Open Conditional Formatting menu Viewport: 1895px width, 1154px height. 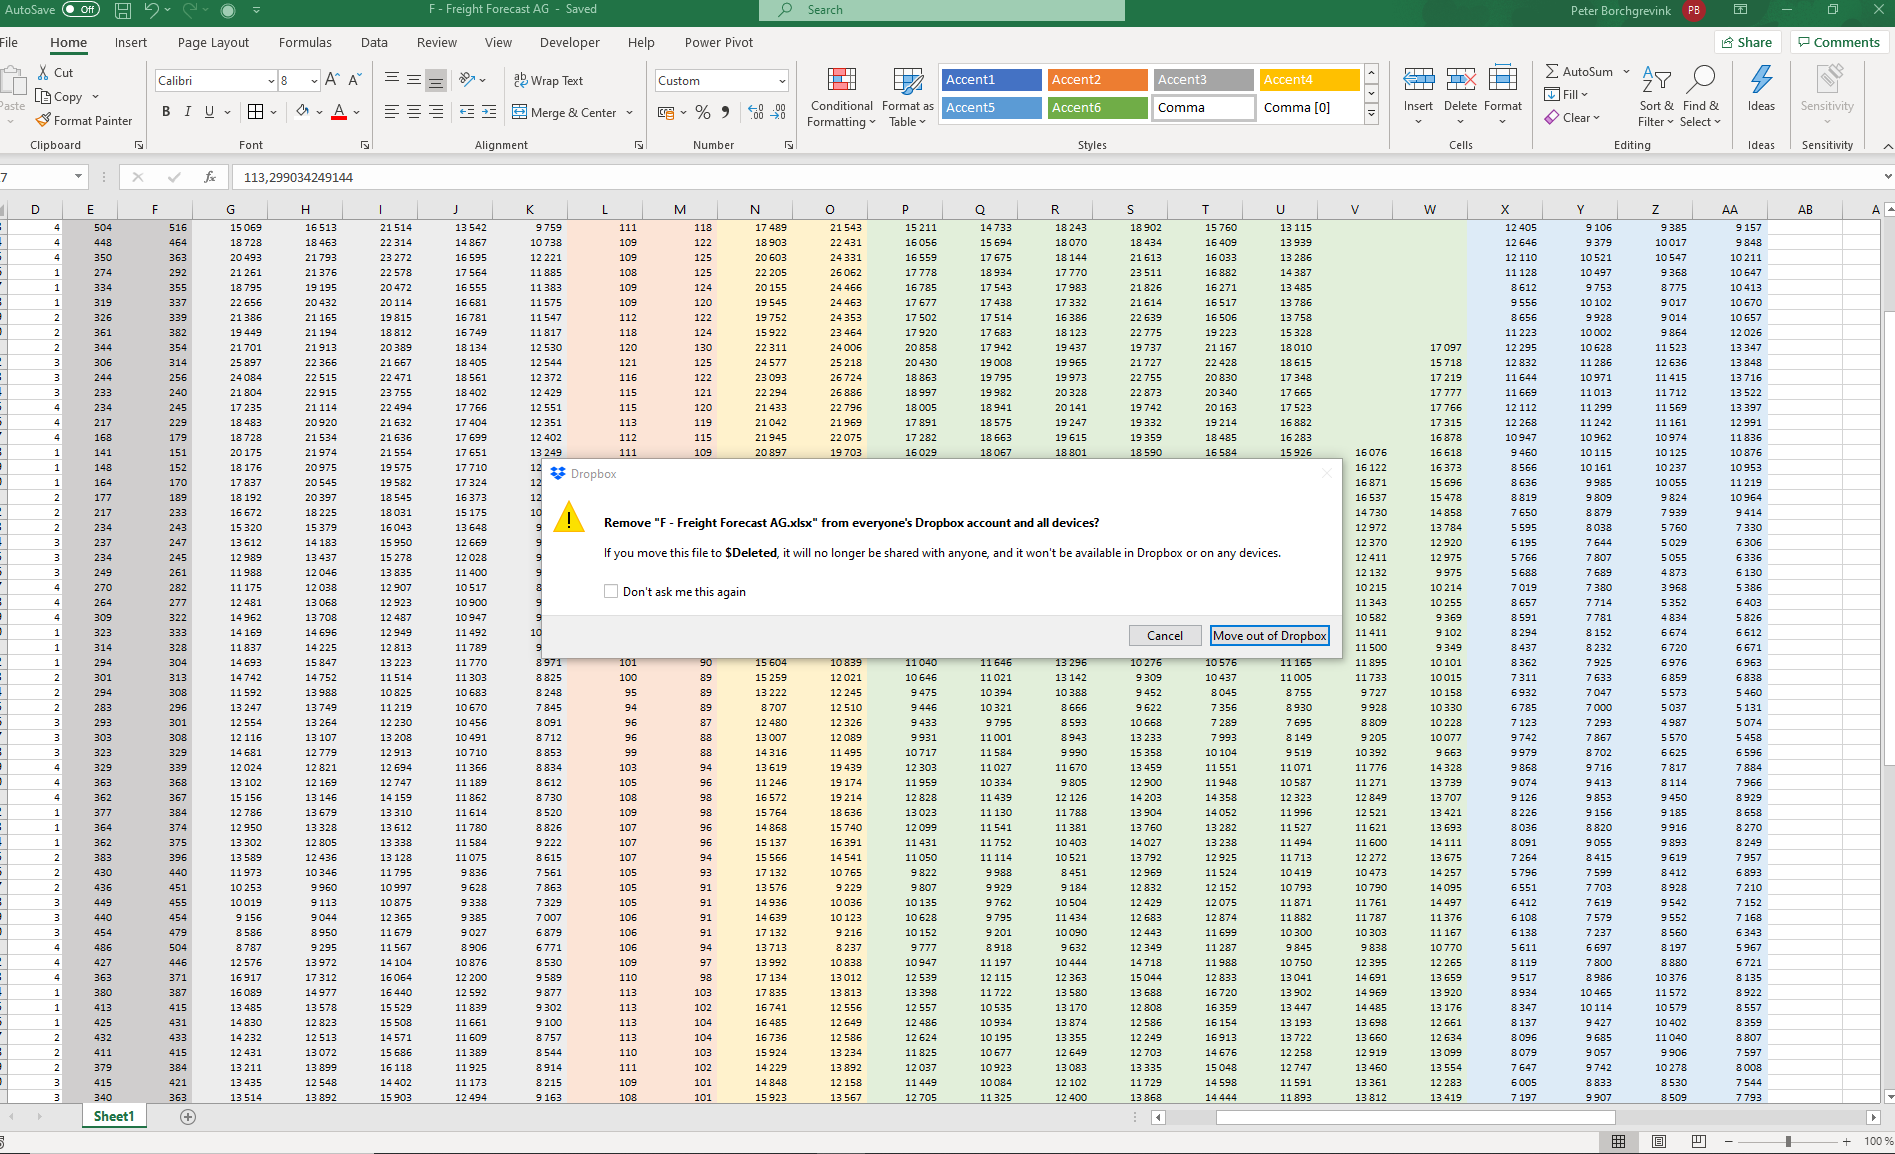pos(842,97)
